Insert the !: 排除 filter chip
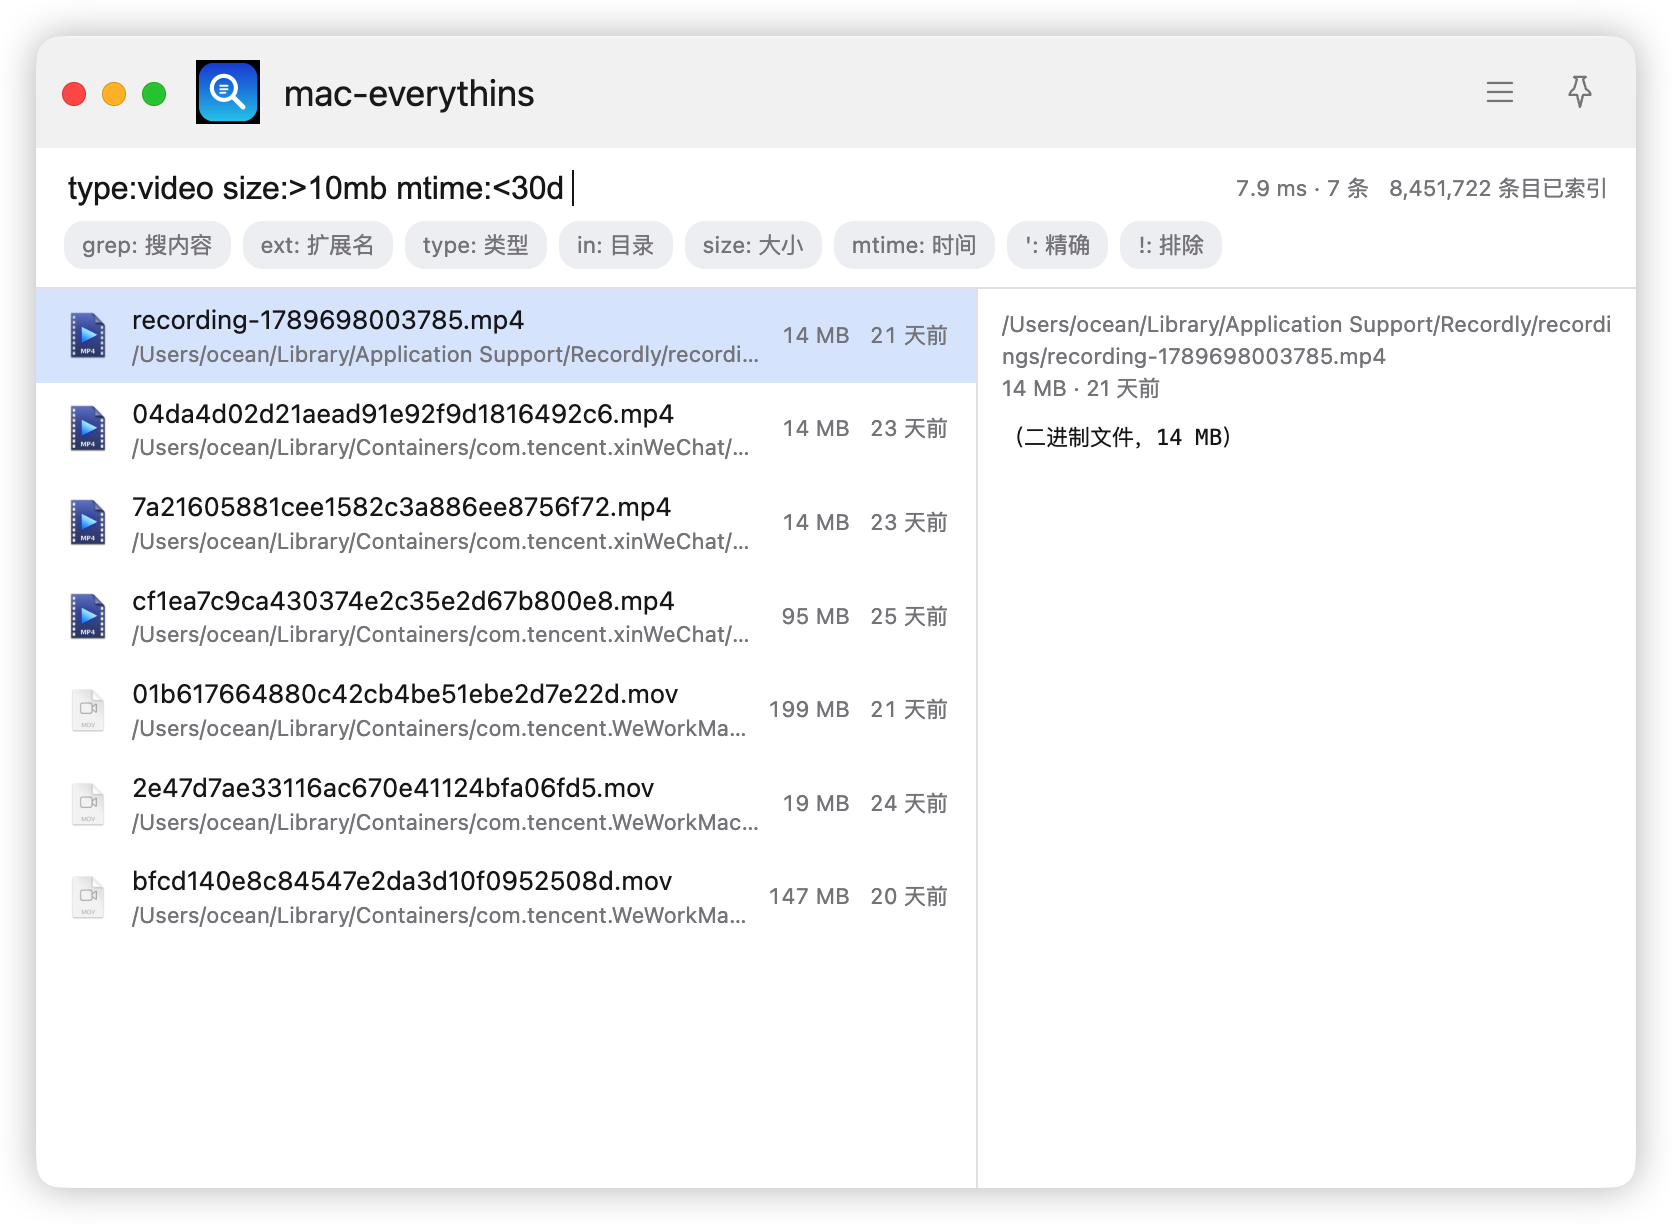1672x1224 pixels. point(1171,245)
